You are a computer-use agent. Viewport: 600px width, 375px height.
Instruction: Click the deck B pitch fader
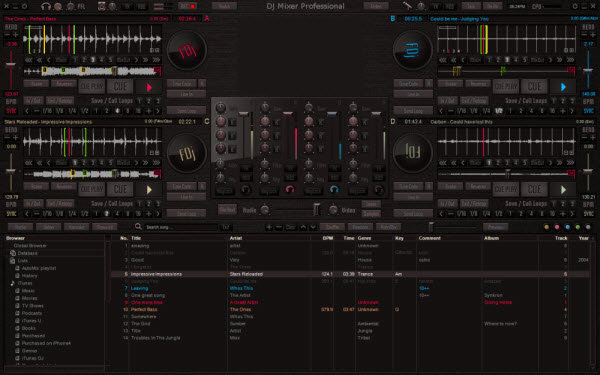pos(588,70)
